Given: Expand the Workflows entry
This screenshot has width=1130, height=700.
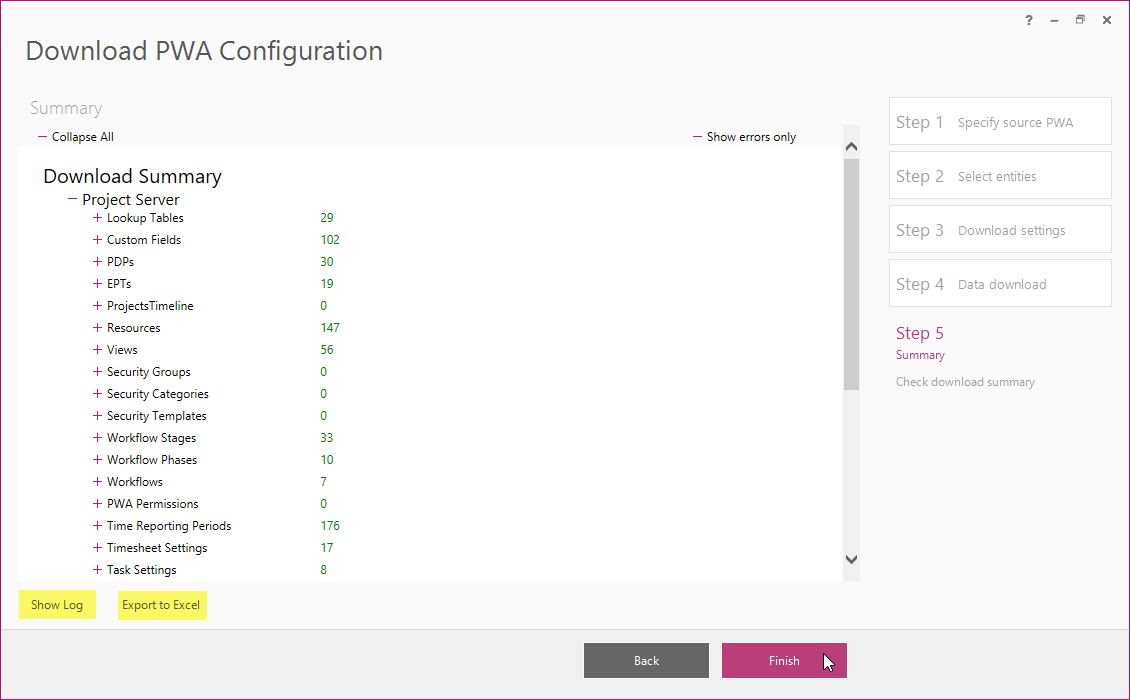Looking at the screenshot, I should click(97, 482).
